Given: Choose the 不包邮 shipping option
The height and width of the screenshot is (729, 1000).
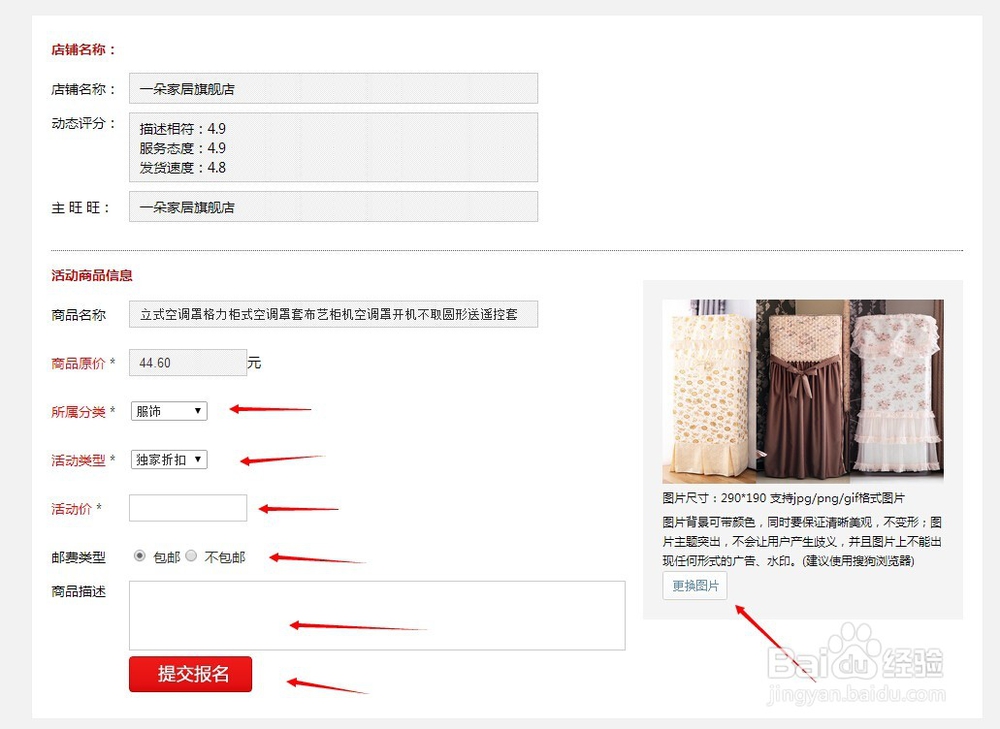Looking at the screenshot, I should coord(192,556).
